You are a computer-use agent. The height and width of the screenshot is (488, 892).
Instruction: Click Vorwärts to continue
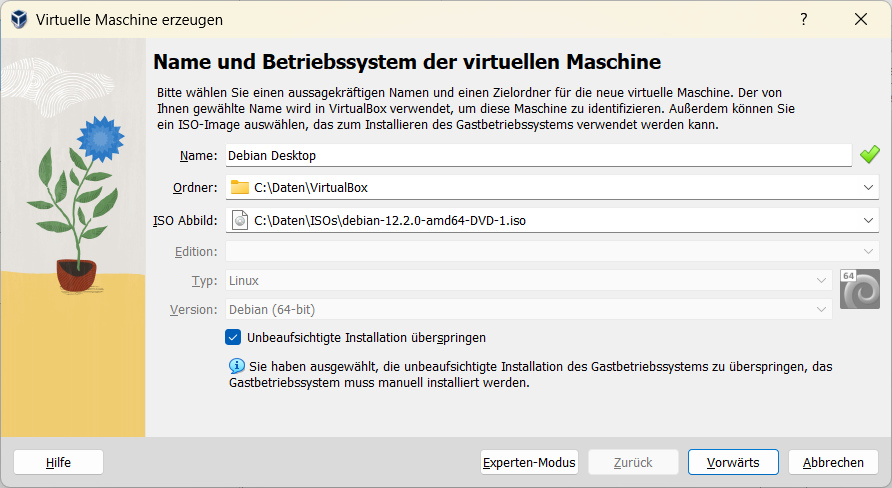(733, 462)
